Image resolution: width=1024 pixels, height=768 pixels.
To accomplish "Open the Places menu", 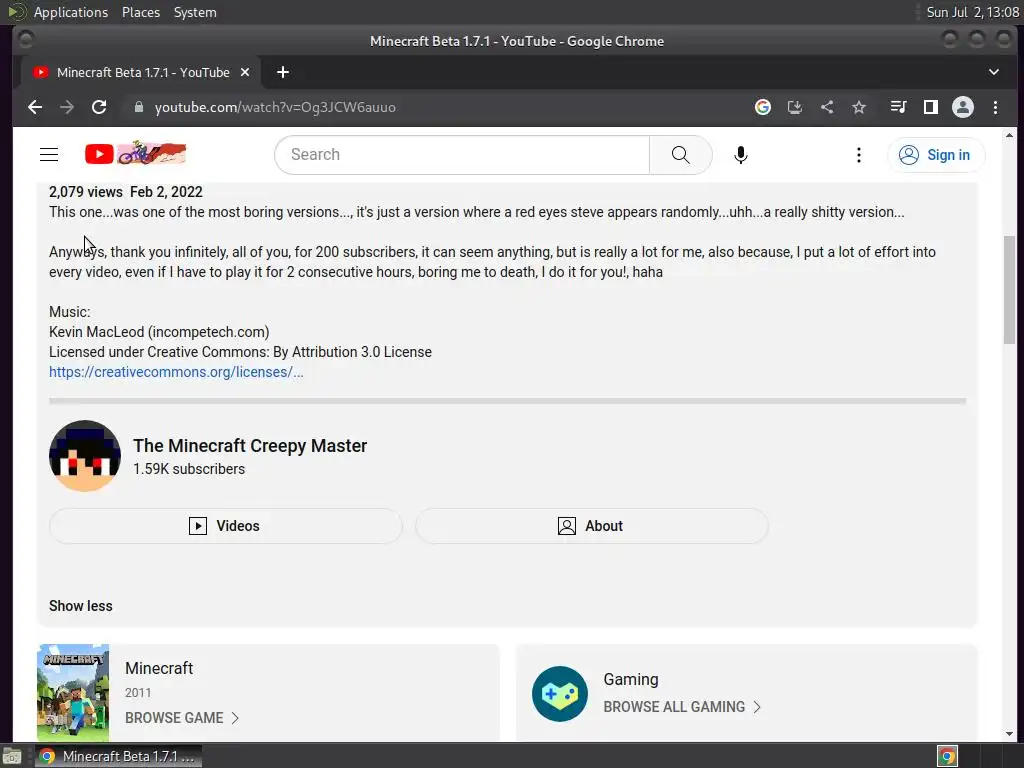I will 141,12.
